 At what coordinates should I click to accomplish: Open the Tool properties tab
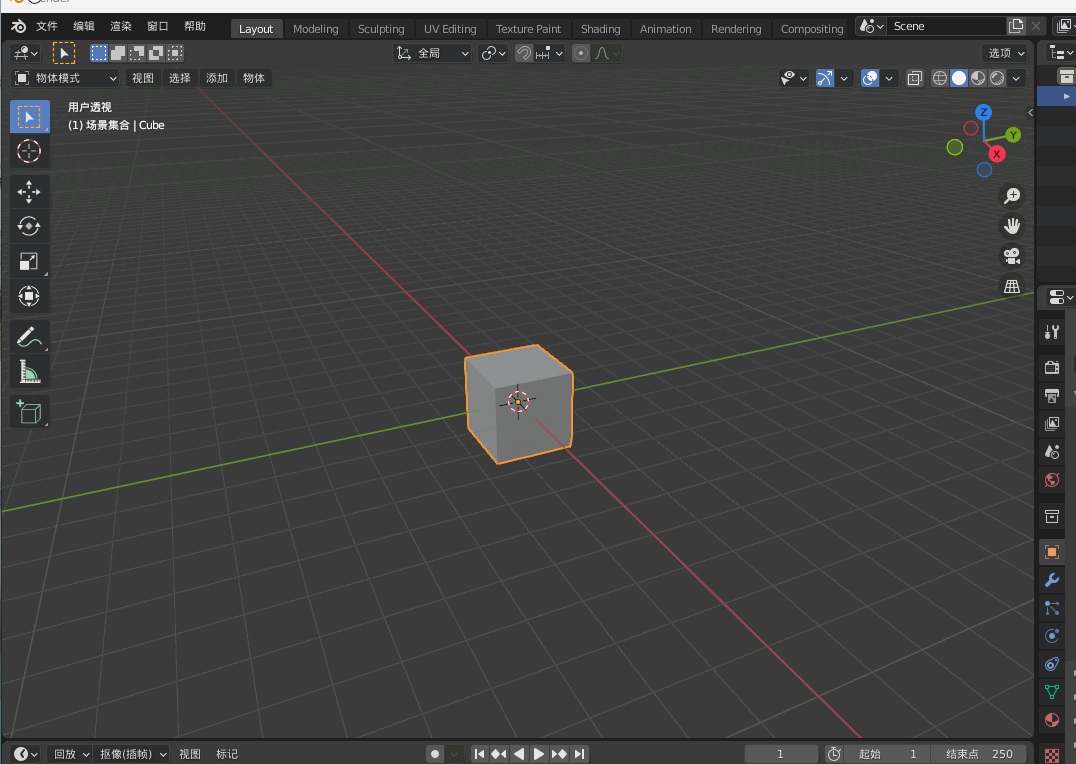click(1051, 332)
